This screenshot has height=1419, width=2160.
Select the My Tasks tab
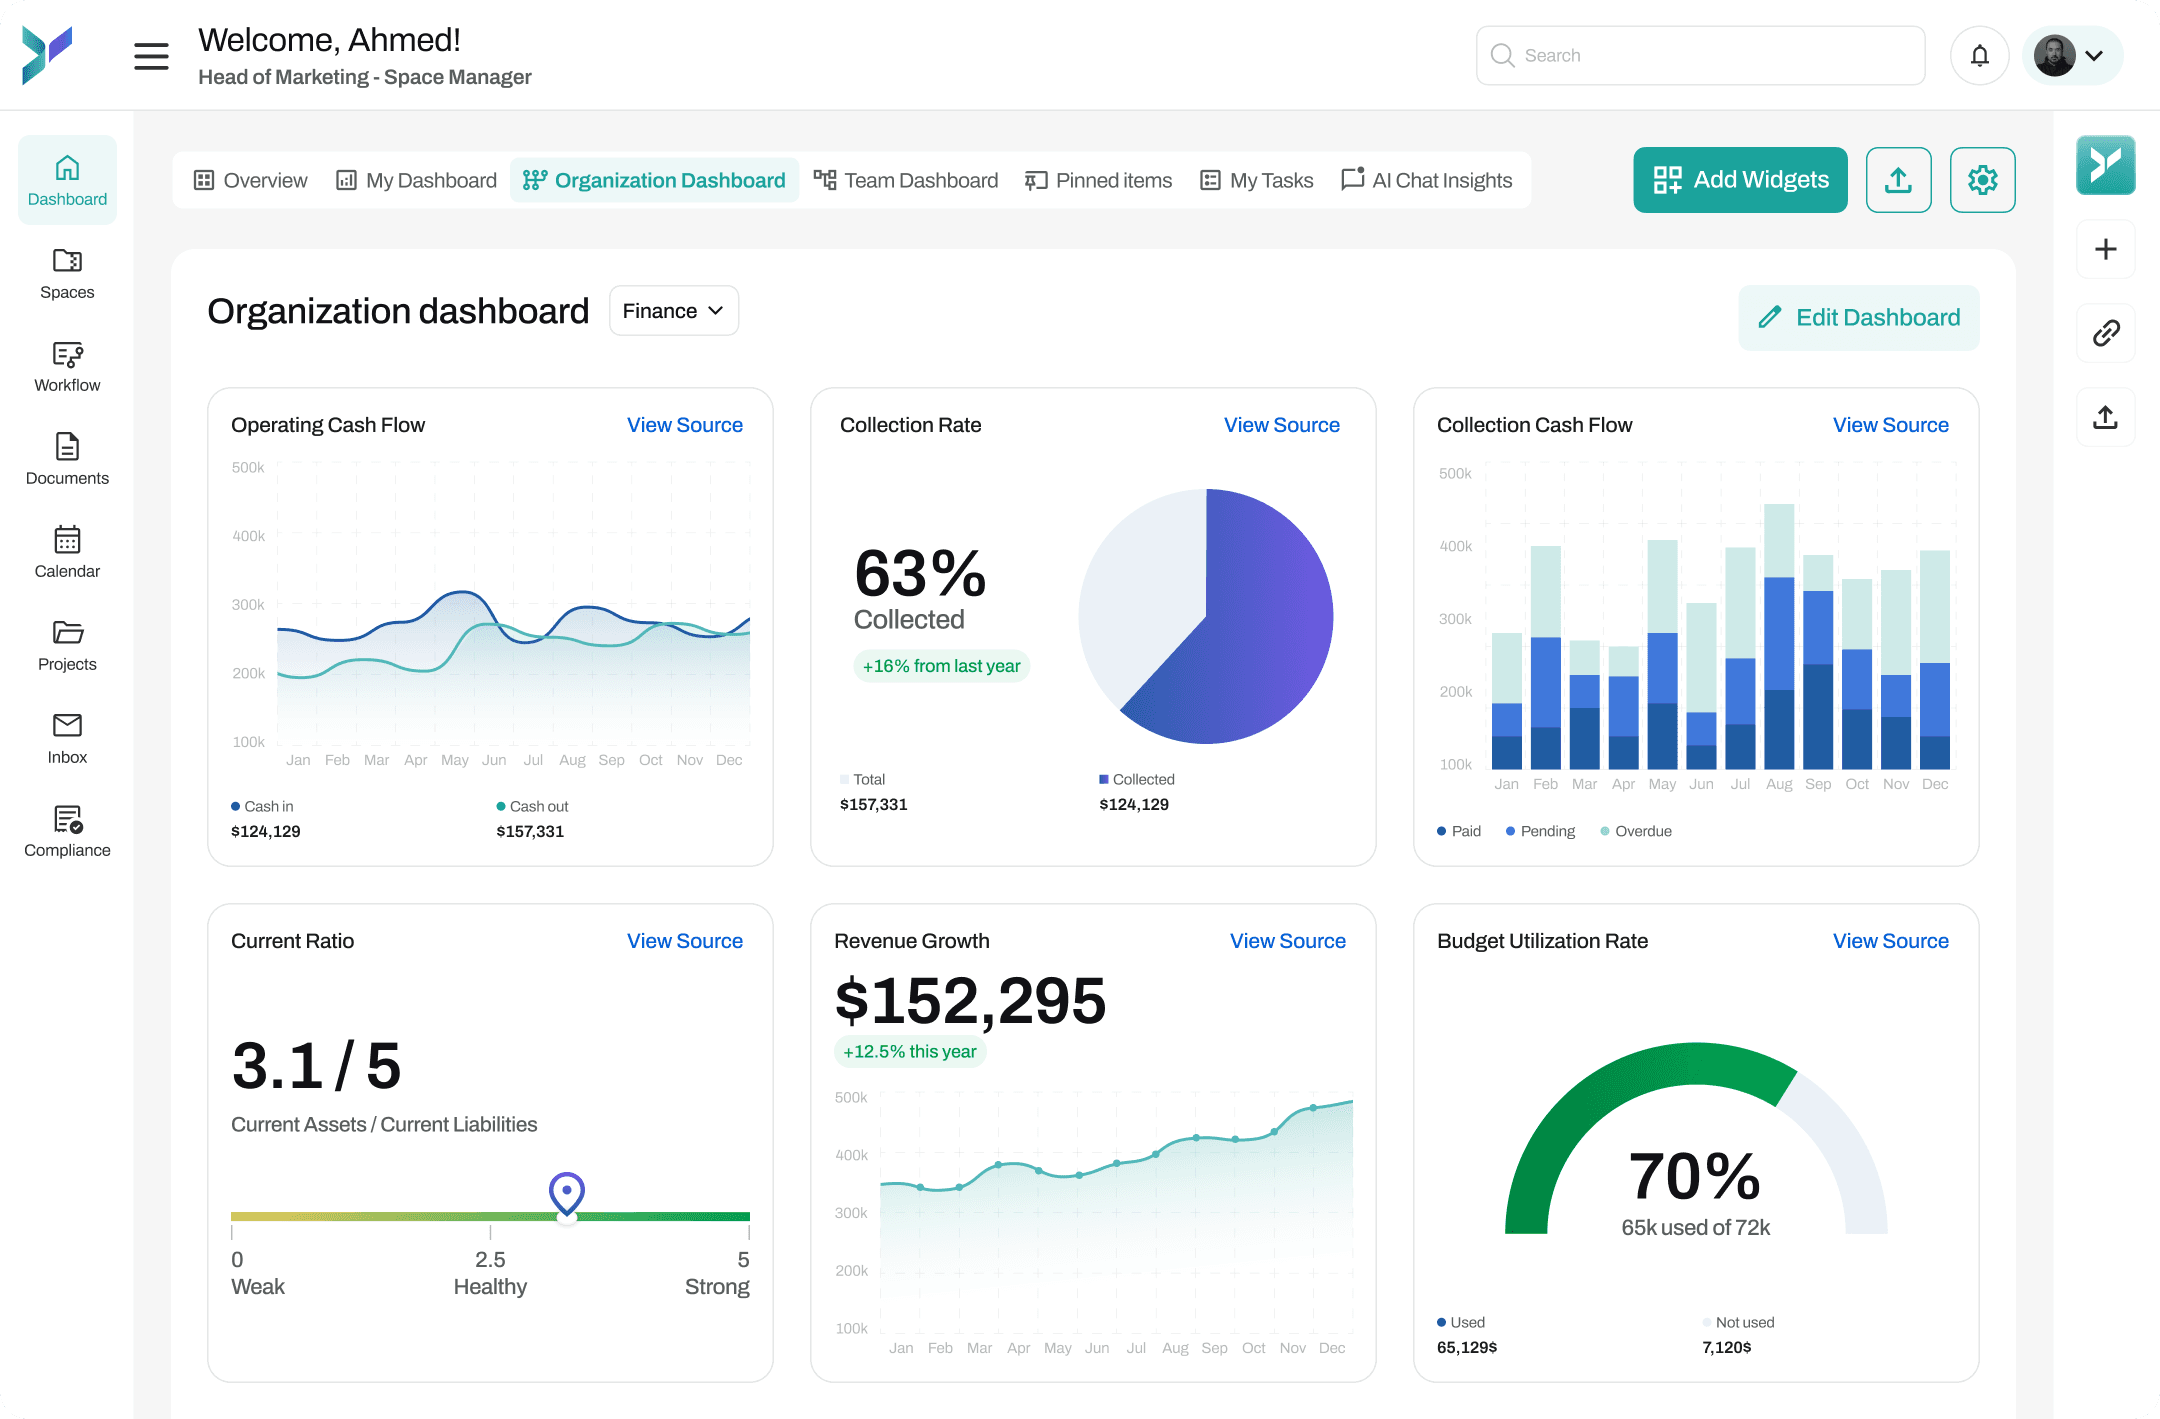1257,180
